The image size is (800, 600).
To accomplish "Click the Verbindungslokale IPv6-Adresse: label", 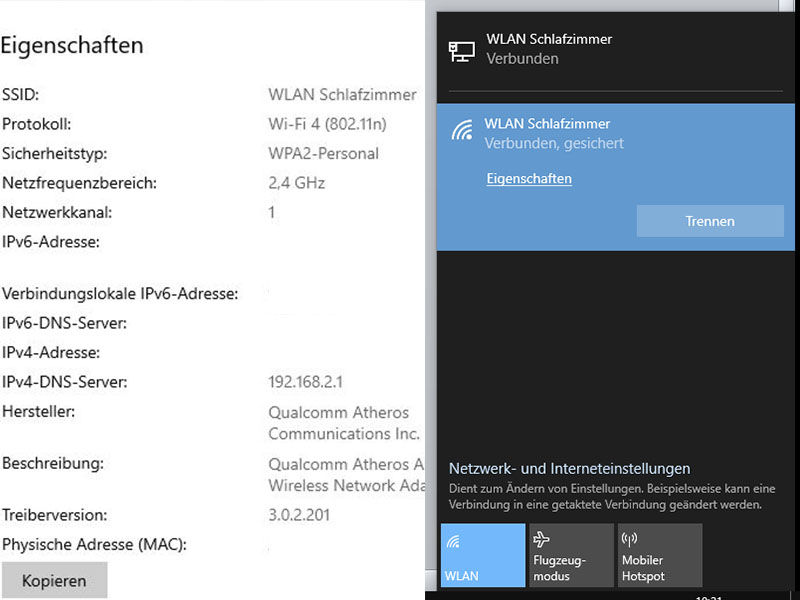I will coord(120,294).
